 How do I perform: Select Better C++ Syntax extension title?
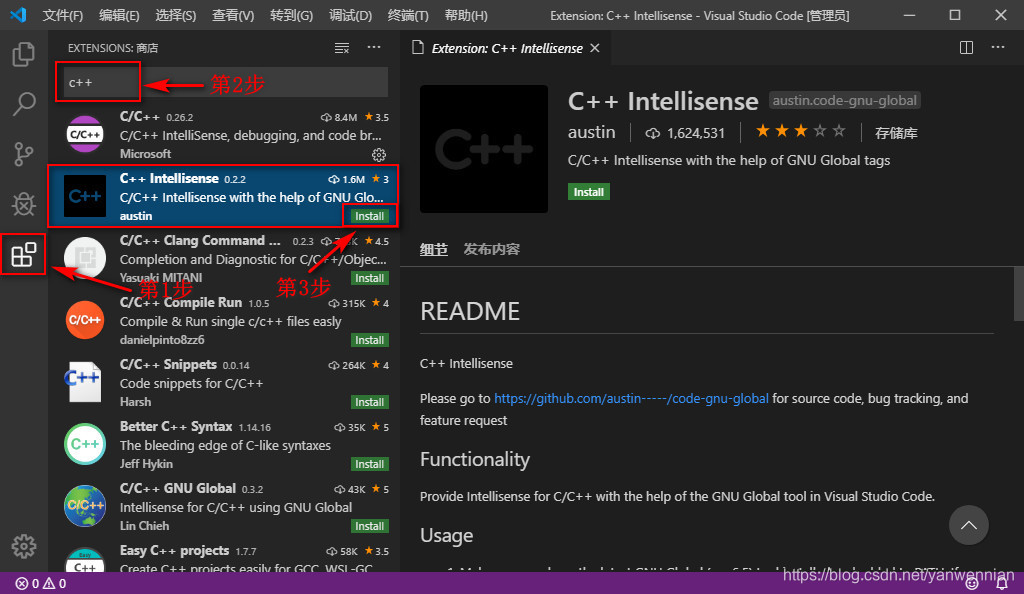click(x=176, y=426)
